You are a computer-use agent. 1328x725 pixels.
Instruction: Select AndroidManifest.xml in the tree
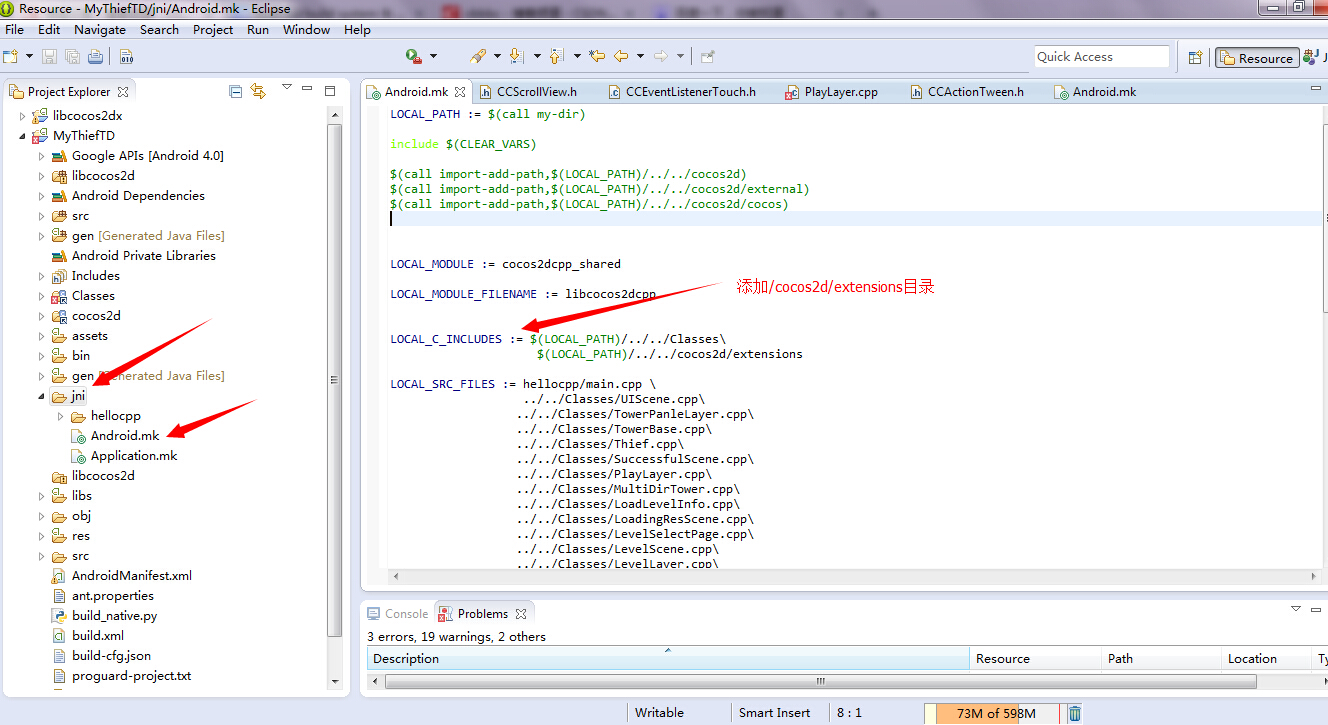(x=131, y=575)
